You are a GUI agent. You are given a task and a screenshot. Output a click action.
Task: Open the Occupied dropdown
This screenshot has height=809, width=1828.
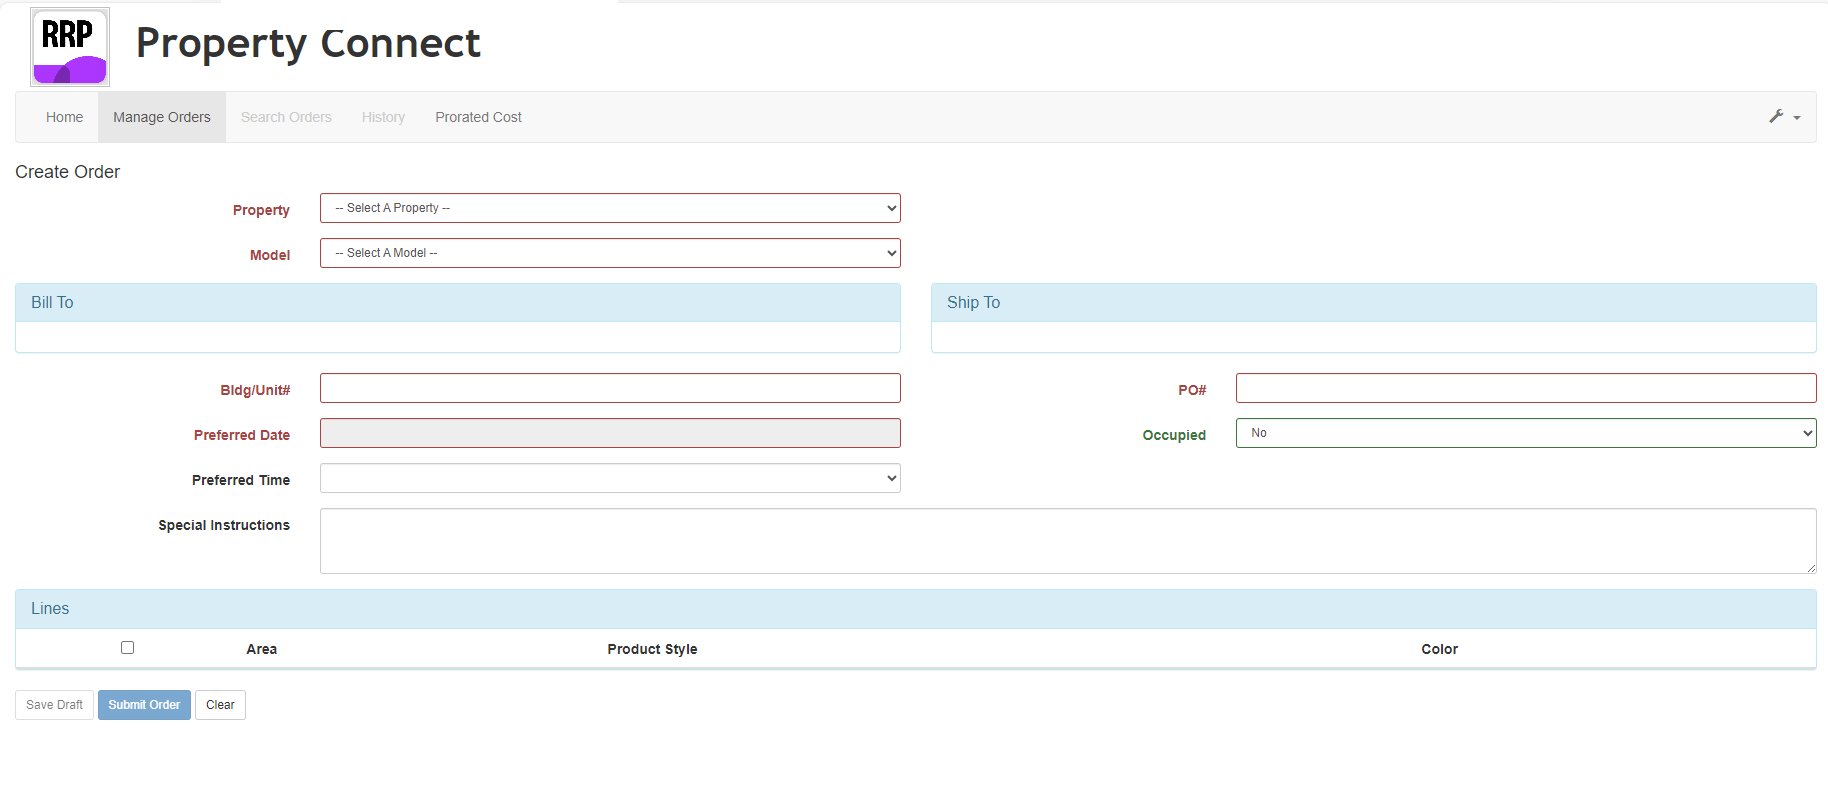1526,433
